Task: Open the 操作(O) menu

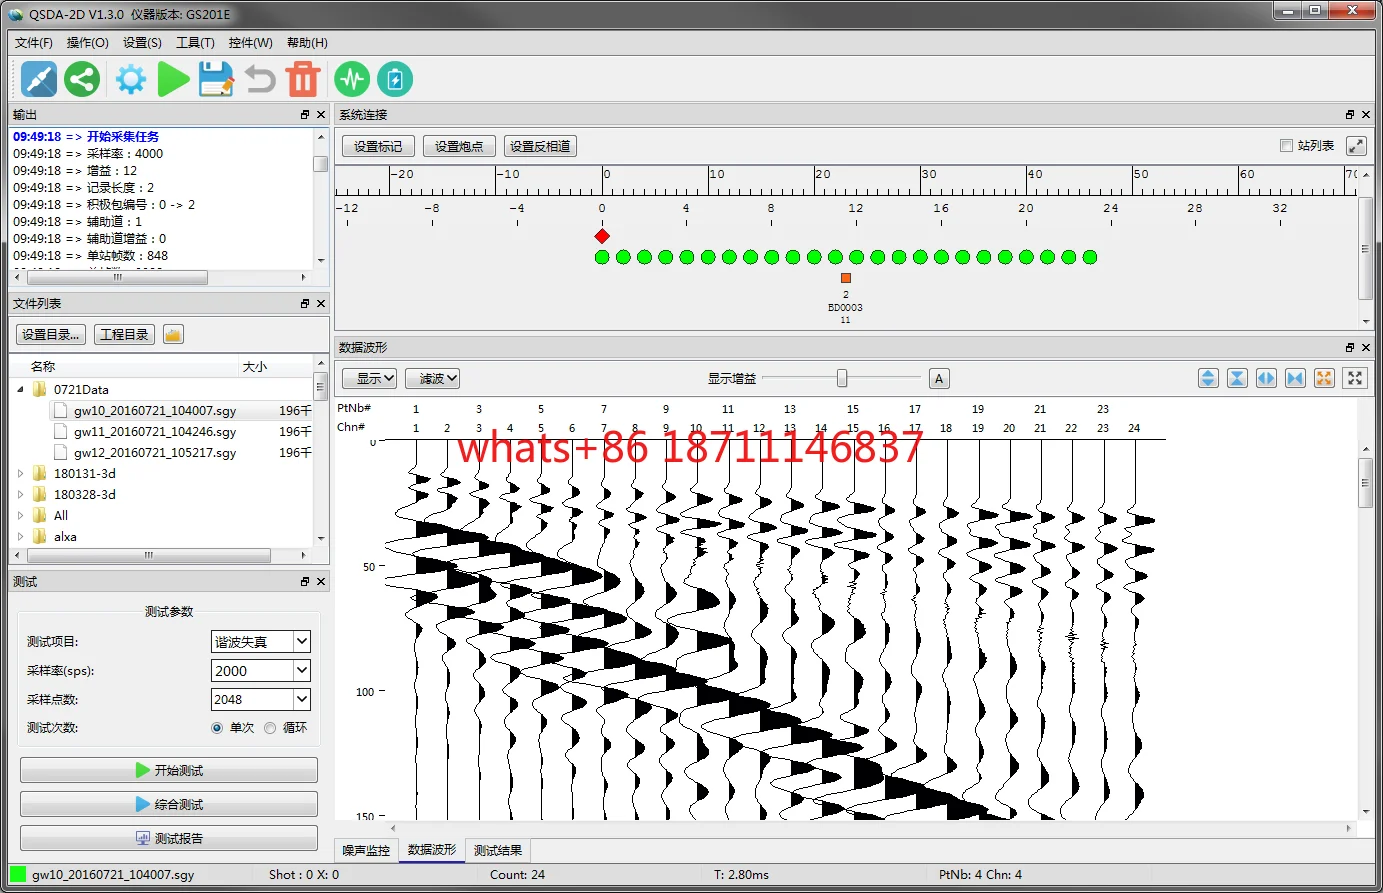Action: coord(87,43)
